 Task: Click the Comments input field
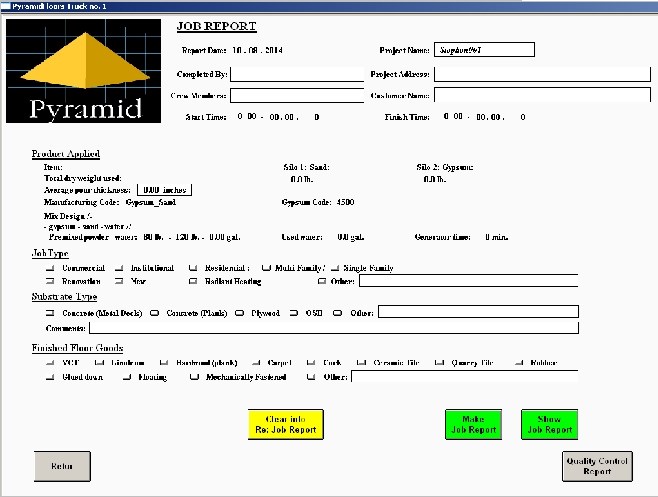(x=334, y=328)
